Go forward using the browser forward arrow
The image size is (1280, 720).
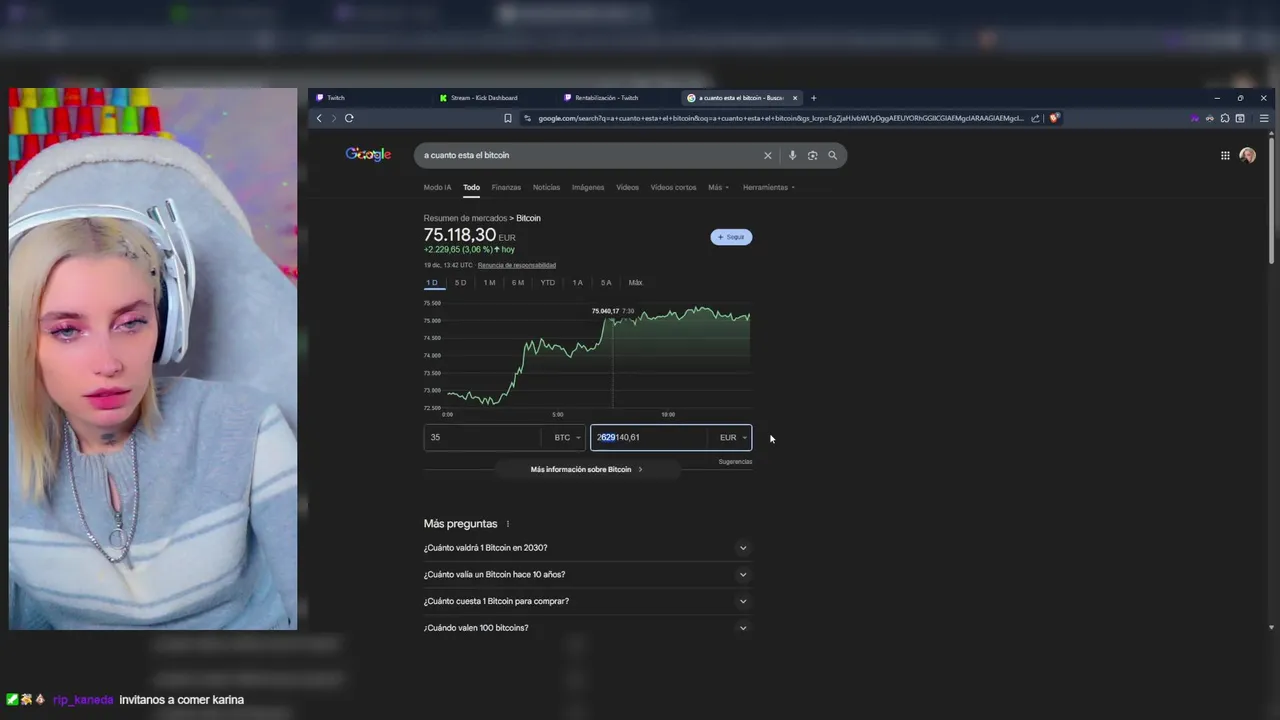pyautogui.click(x=334, y=118)
